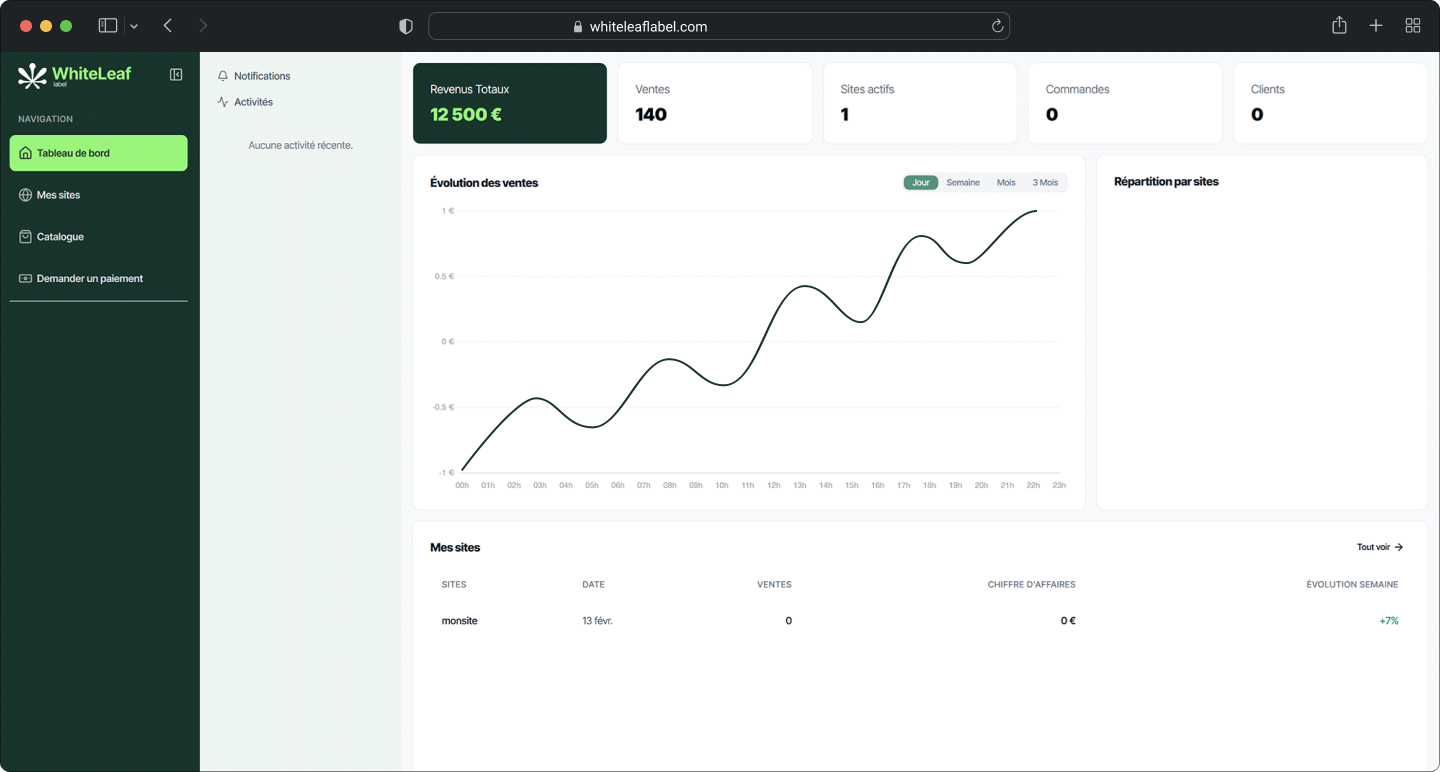Click the Safari privacy shield icon

[406, 27]
